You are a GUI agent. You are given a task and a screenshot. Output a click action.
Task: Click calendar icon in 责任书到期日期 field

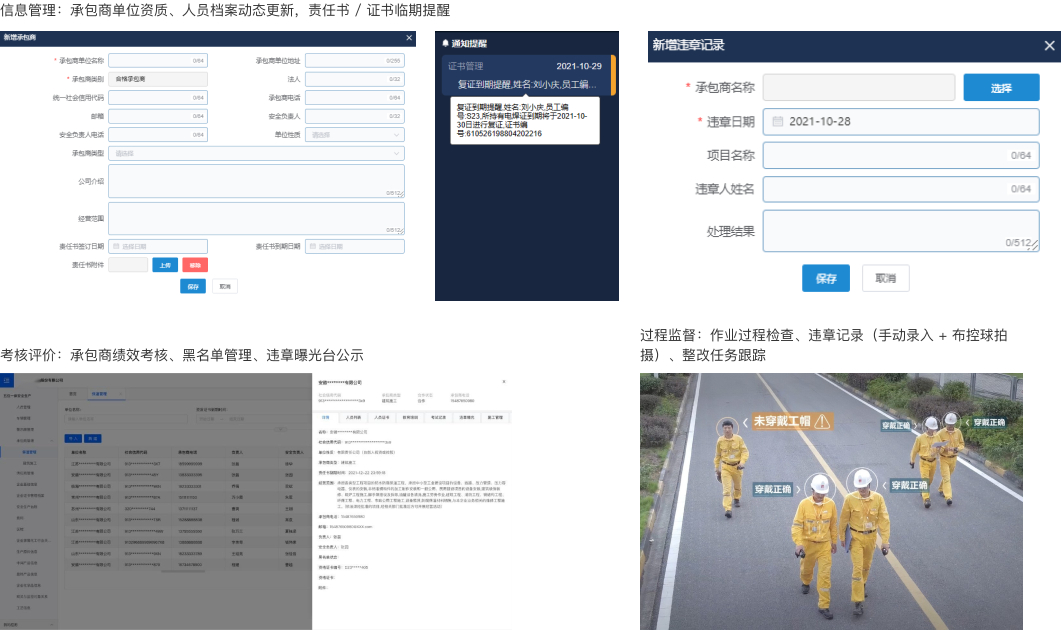[x=313, y=246]
